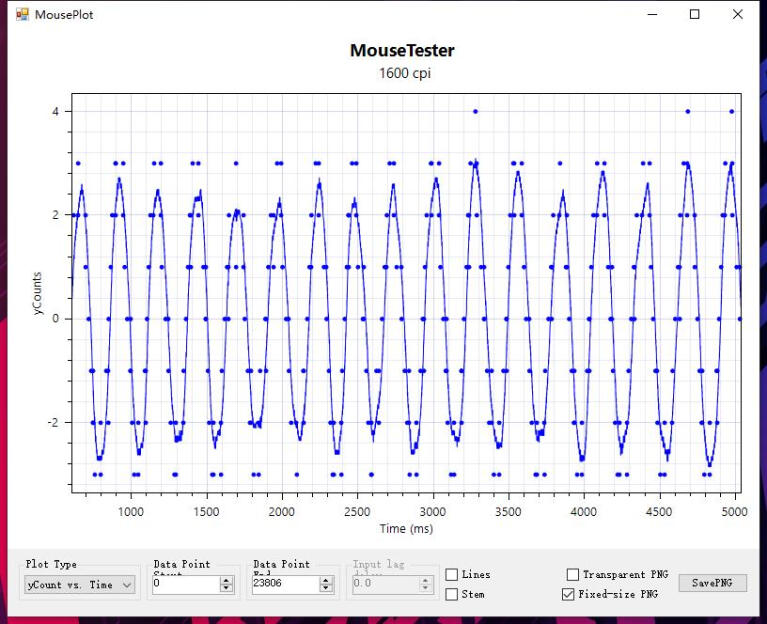The width and height of the screenshot is (767, 624).
Task: Decrease Data Point End with down arrow
Action: [x=326, y=589]
